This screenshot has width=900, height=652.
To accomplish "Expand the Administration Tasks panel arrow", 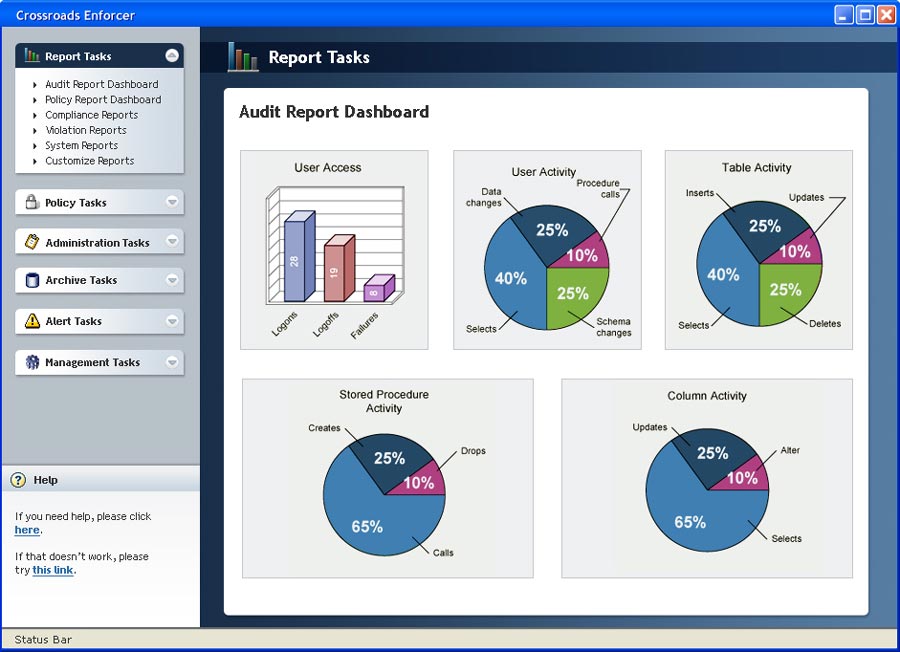I will tap(172, 241).
